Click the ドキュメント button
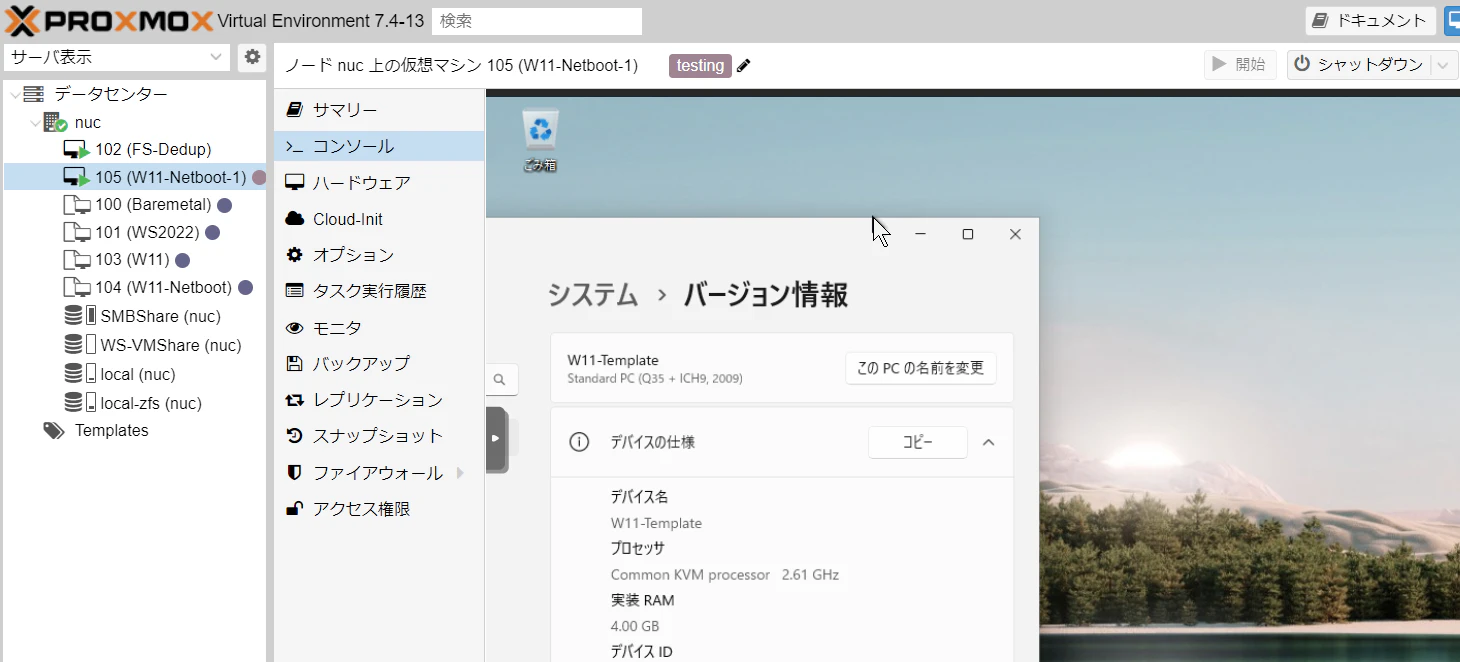The width and height of the screenshot is (1460, 662). coord(1370,21)
